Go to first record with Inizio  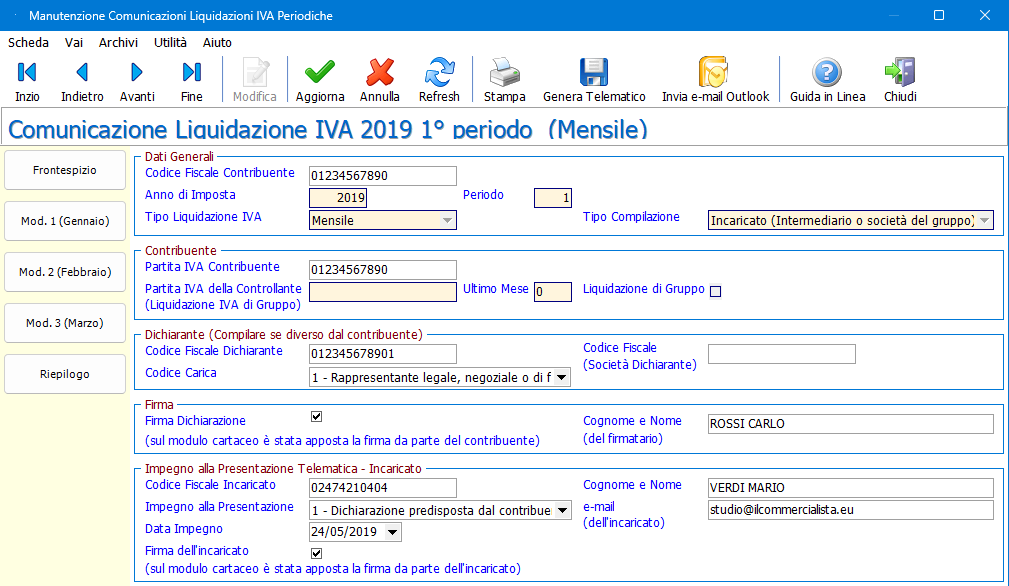(x=27, y=80)
